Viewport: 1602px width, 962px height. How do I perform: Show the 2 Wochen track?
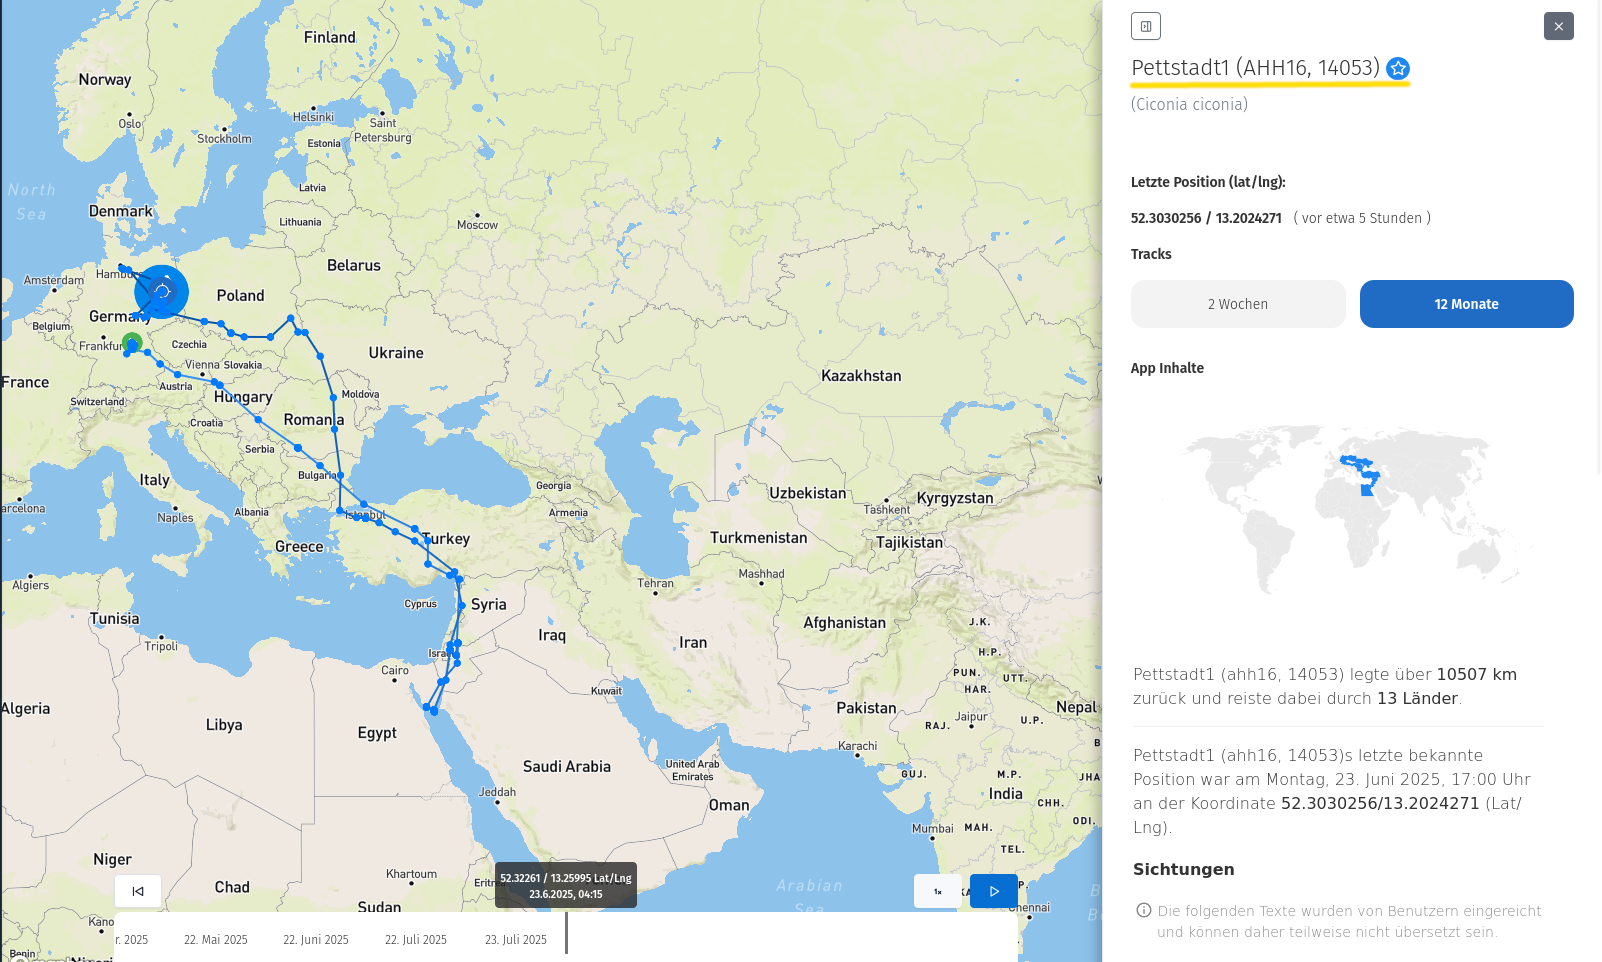[x=1237, y=304]
